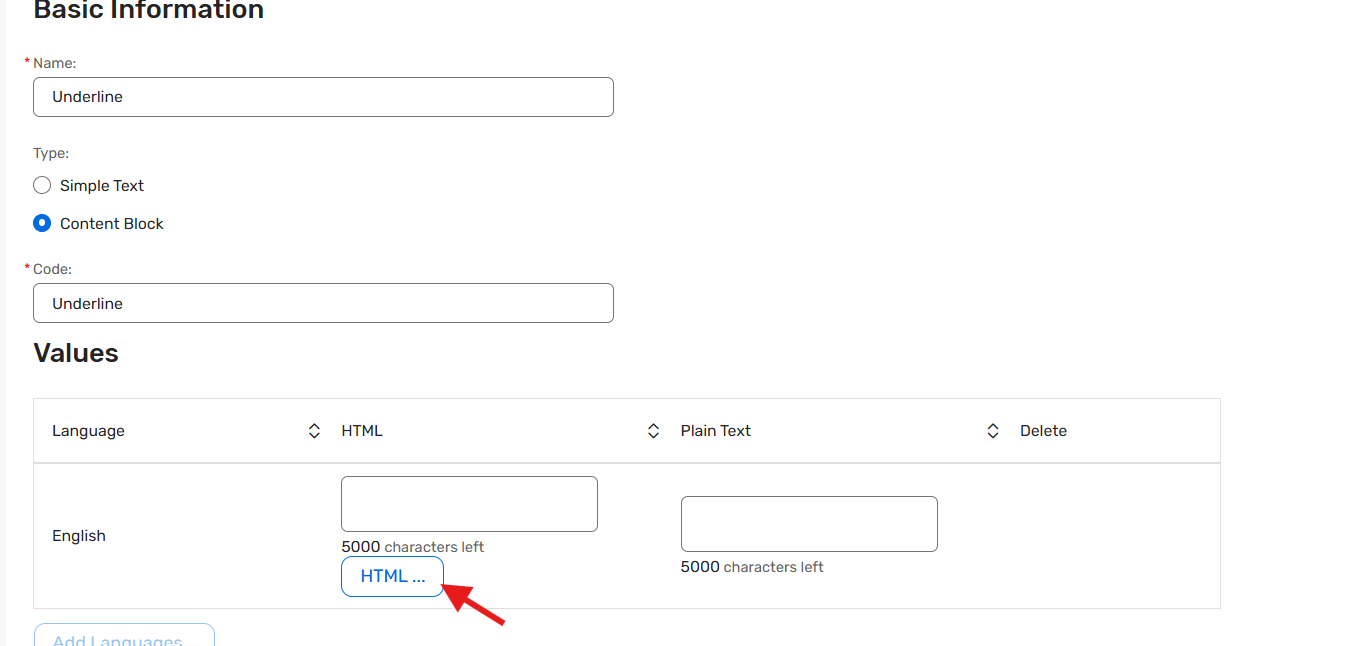Click the Simple Text option label

coord(102,186)
